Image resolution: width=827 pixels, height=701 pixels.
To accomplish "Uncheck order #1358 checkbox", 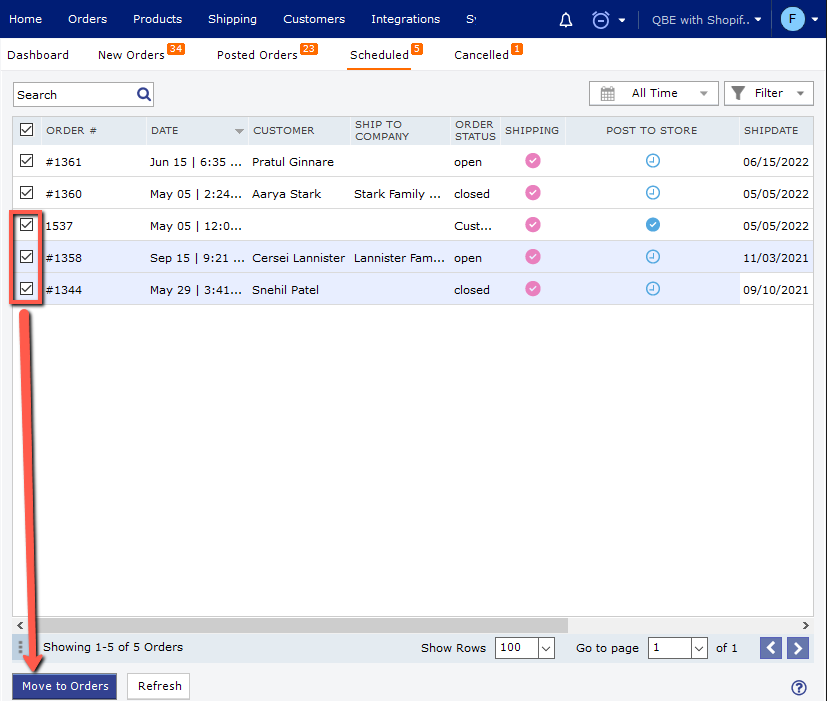I will tap(26, 257).
